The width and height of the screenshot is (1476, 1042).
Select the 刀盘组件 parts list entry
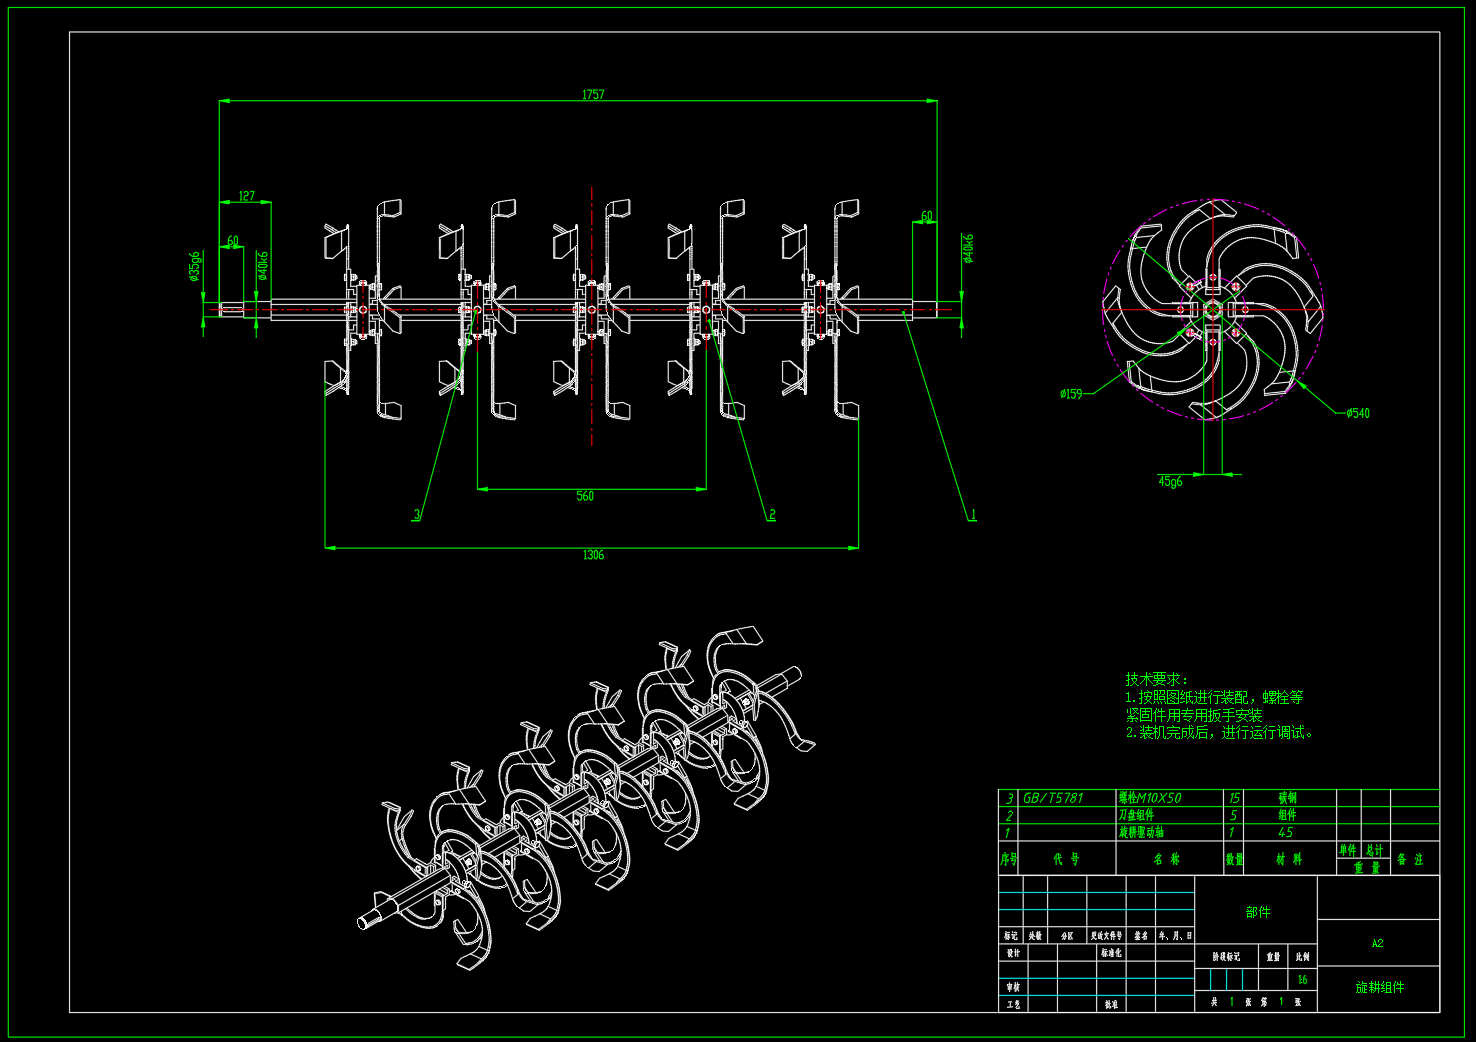1136,815
